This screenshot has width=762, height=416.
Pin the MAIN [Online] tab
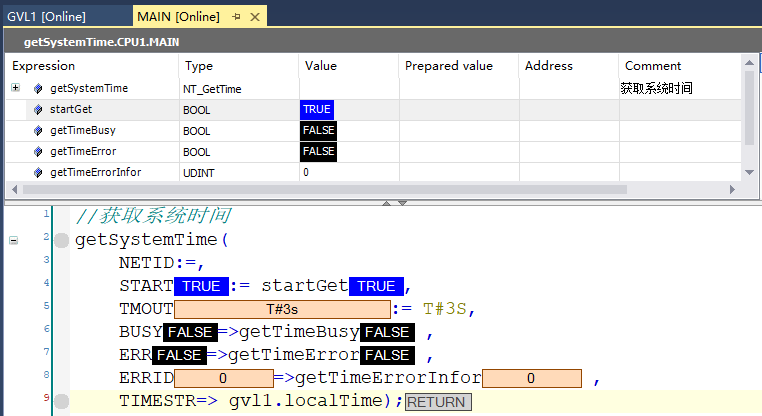(237, 17)
